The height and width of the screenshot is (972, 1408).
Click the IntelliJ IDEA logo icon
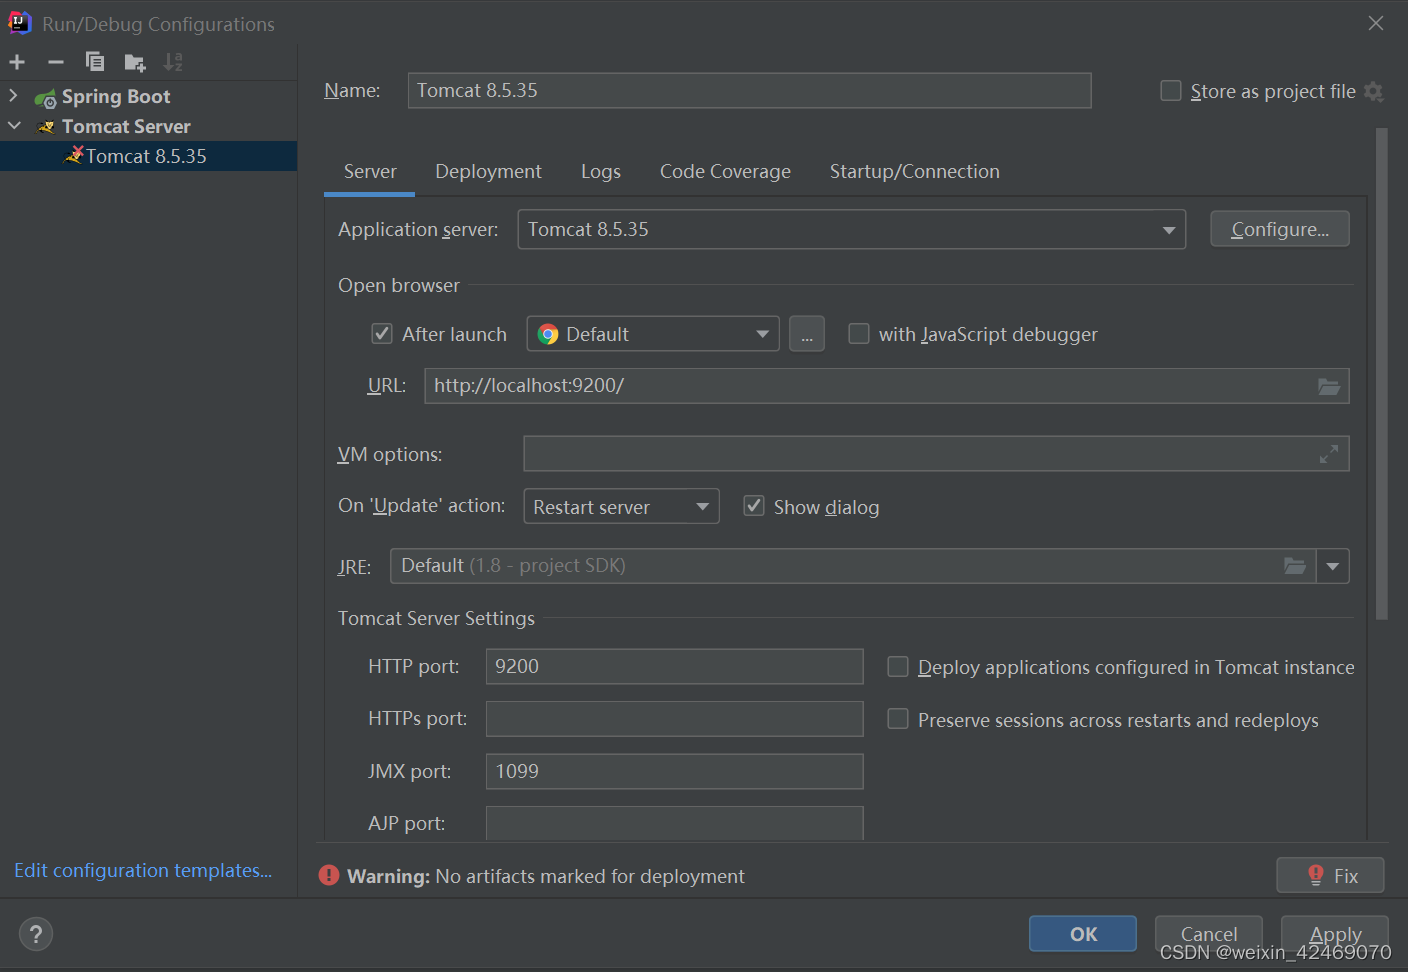click(x=19, y=22)
